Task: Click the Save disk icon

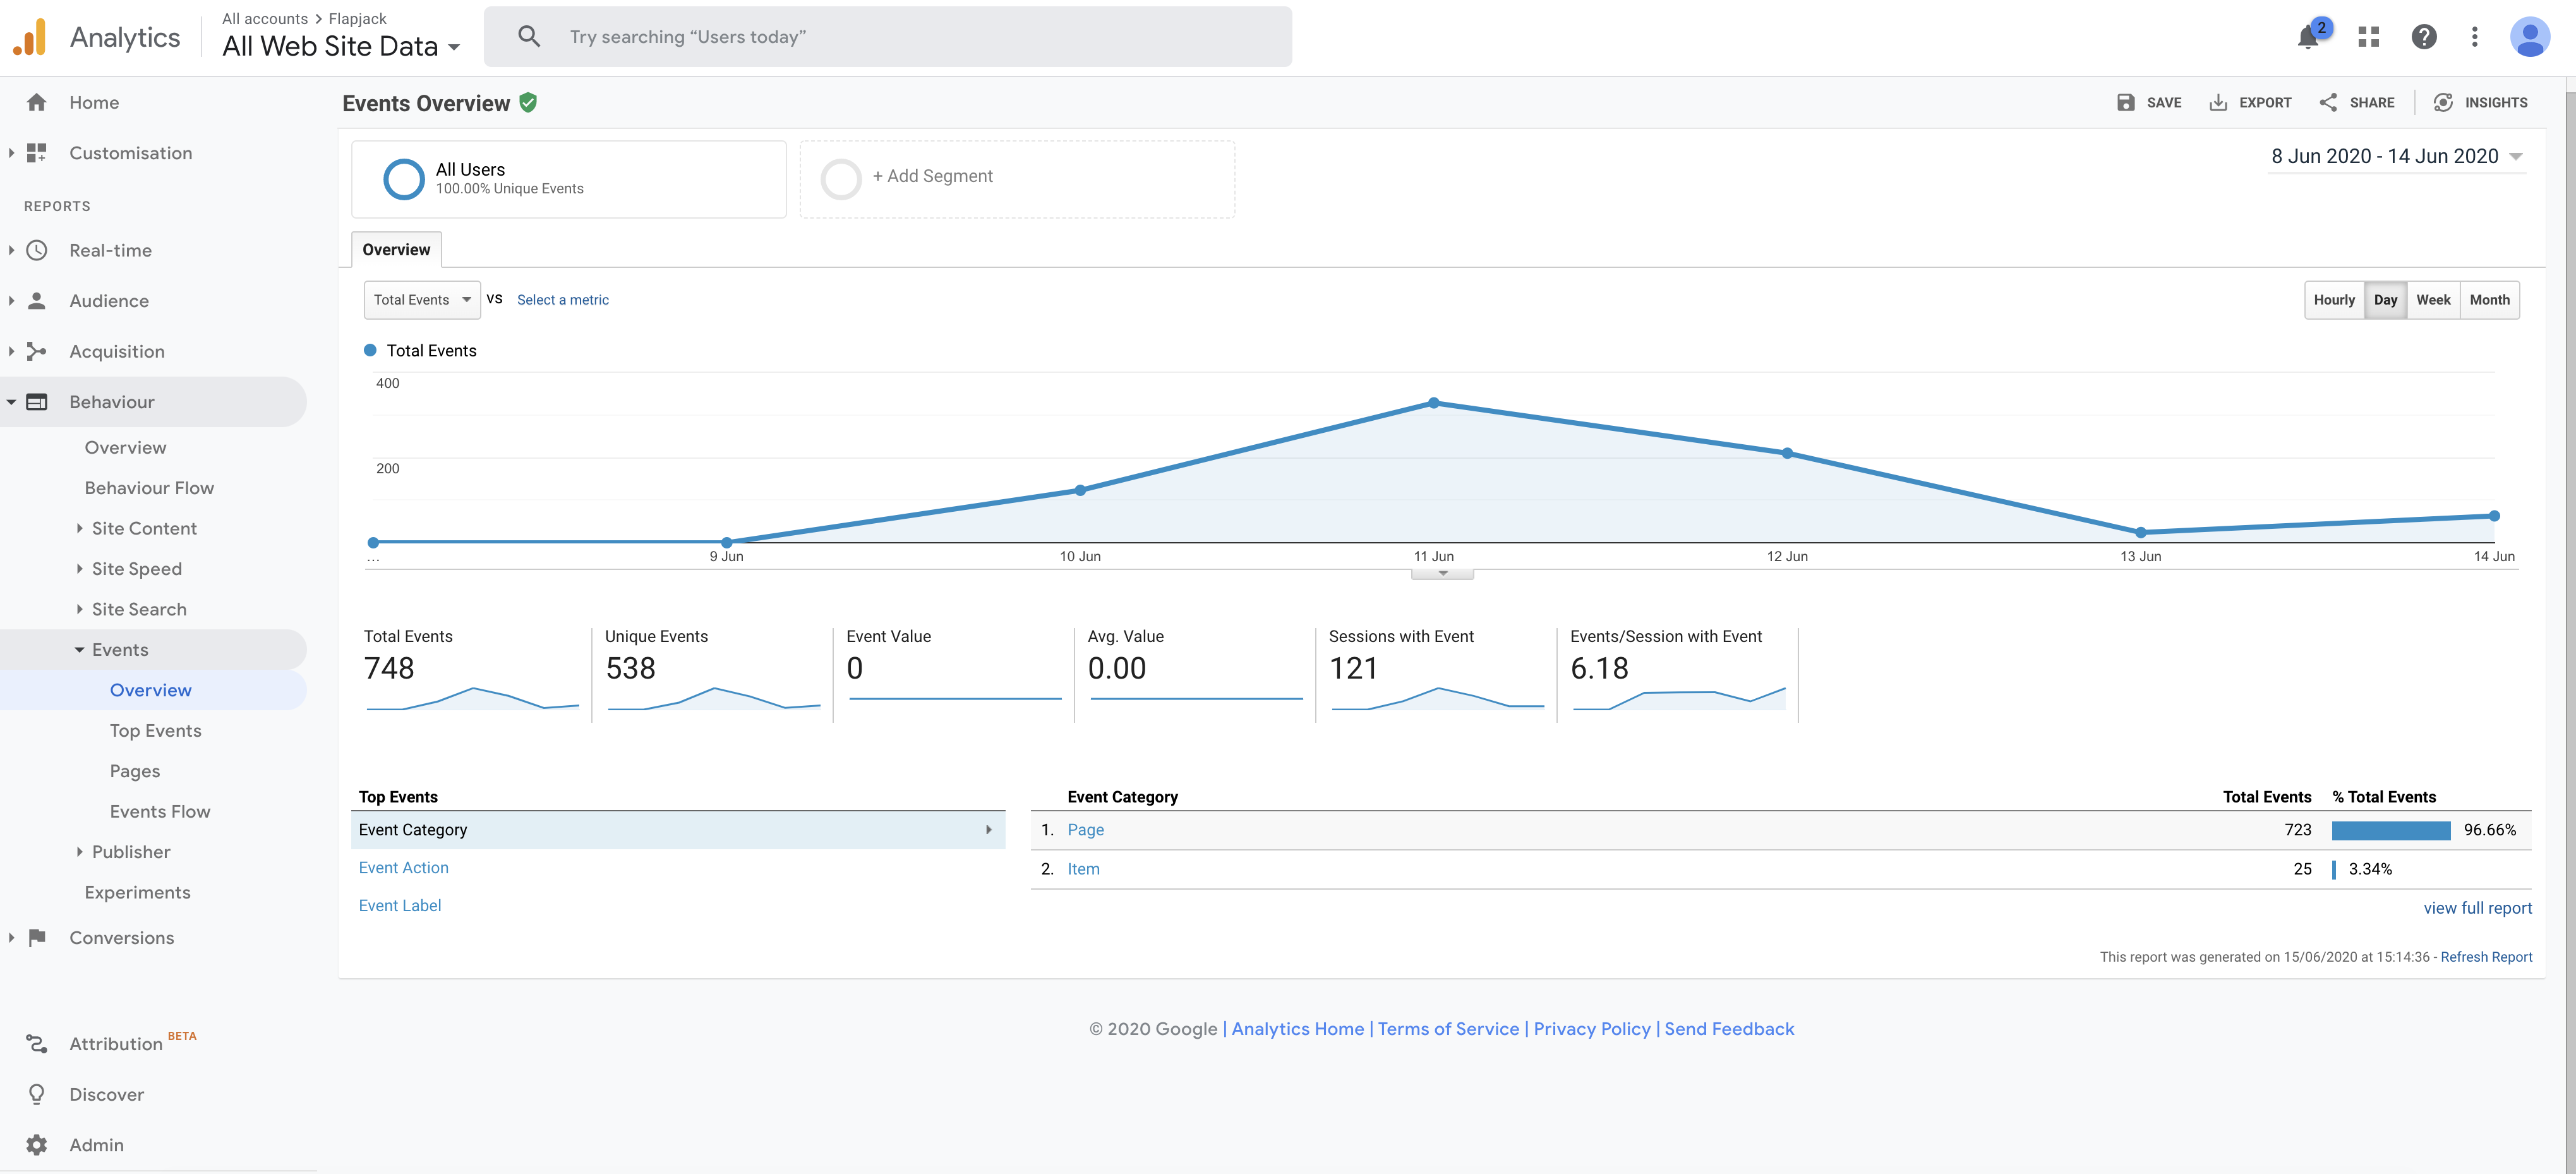Action: click(2126, 102)
